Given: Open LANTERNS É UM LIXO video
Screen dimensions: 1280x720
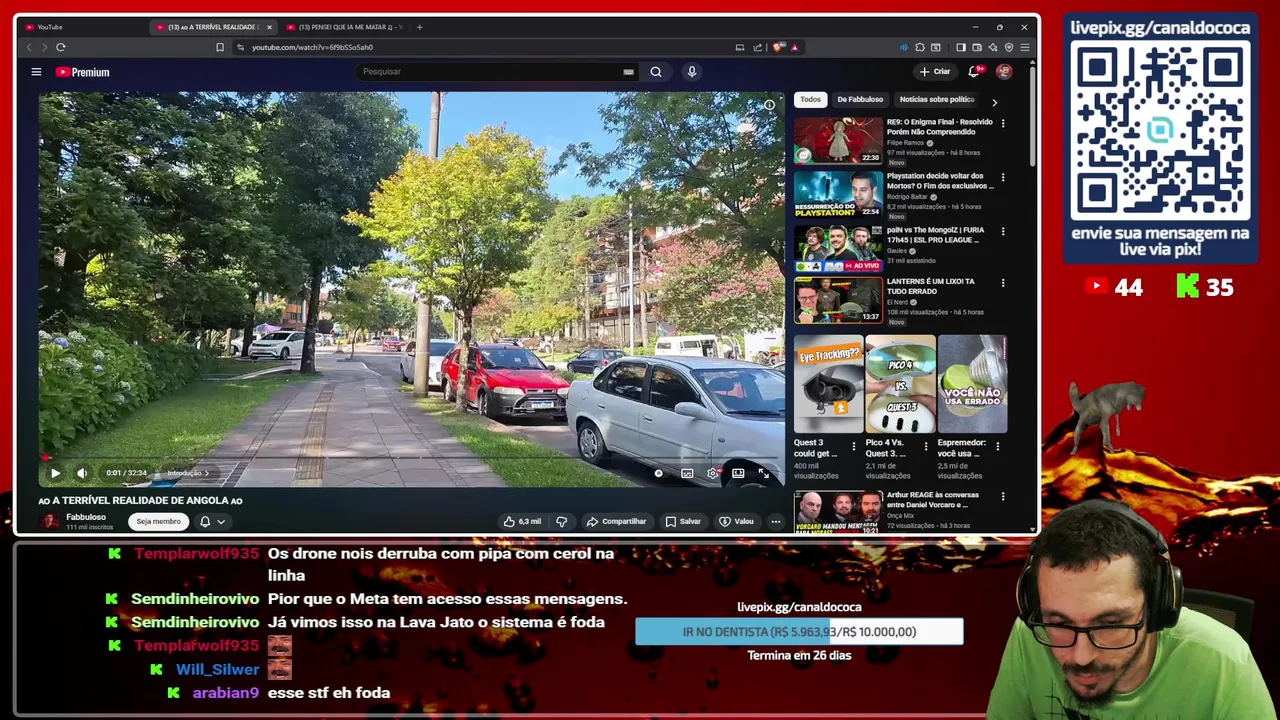Looking at the screenshot, I should click(x=838, y=300).
